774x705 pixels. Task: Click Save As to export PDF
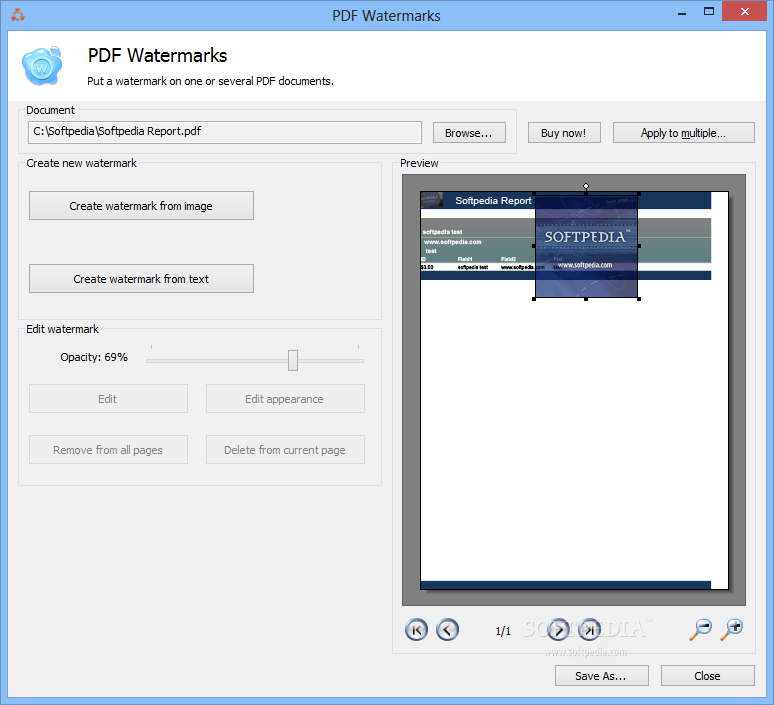(602, 676)
